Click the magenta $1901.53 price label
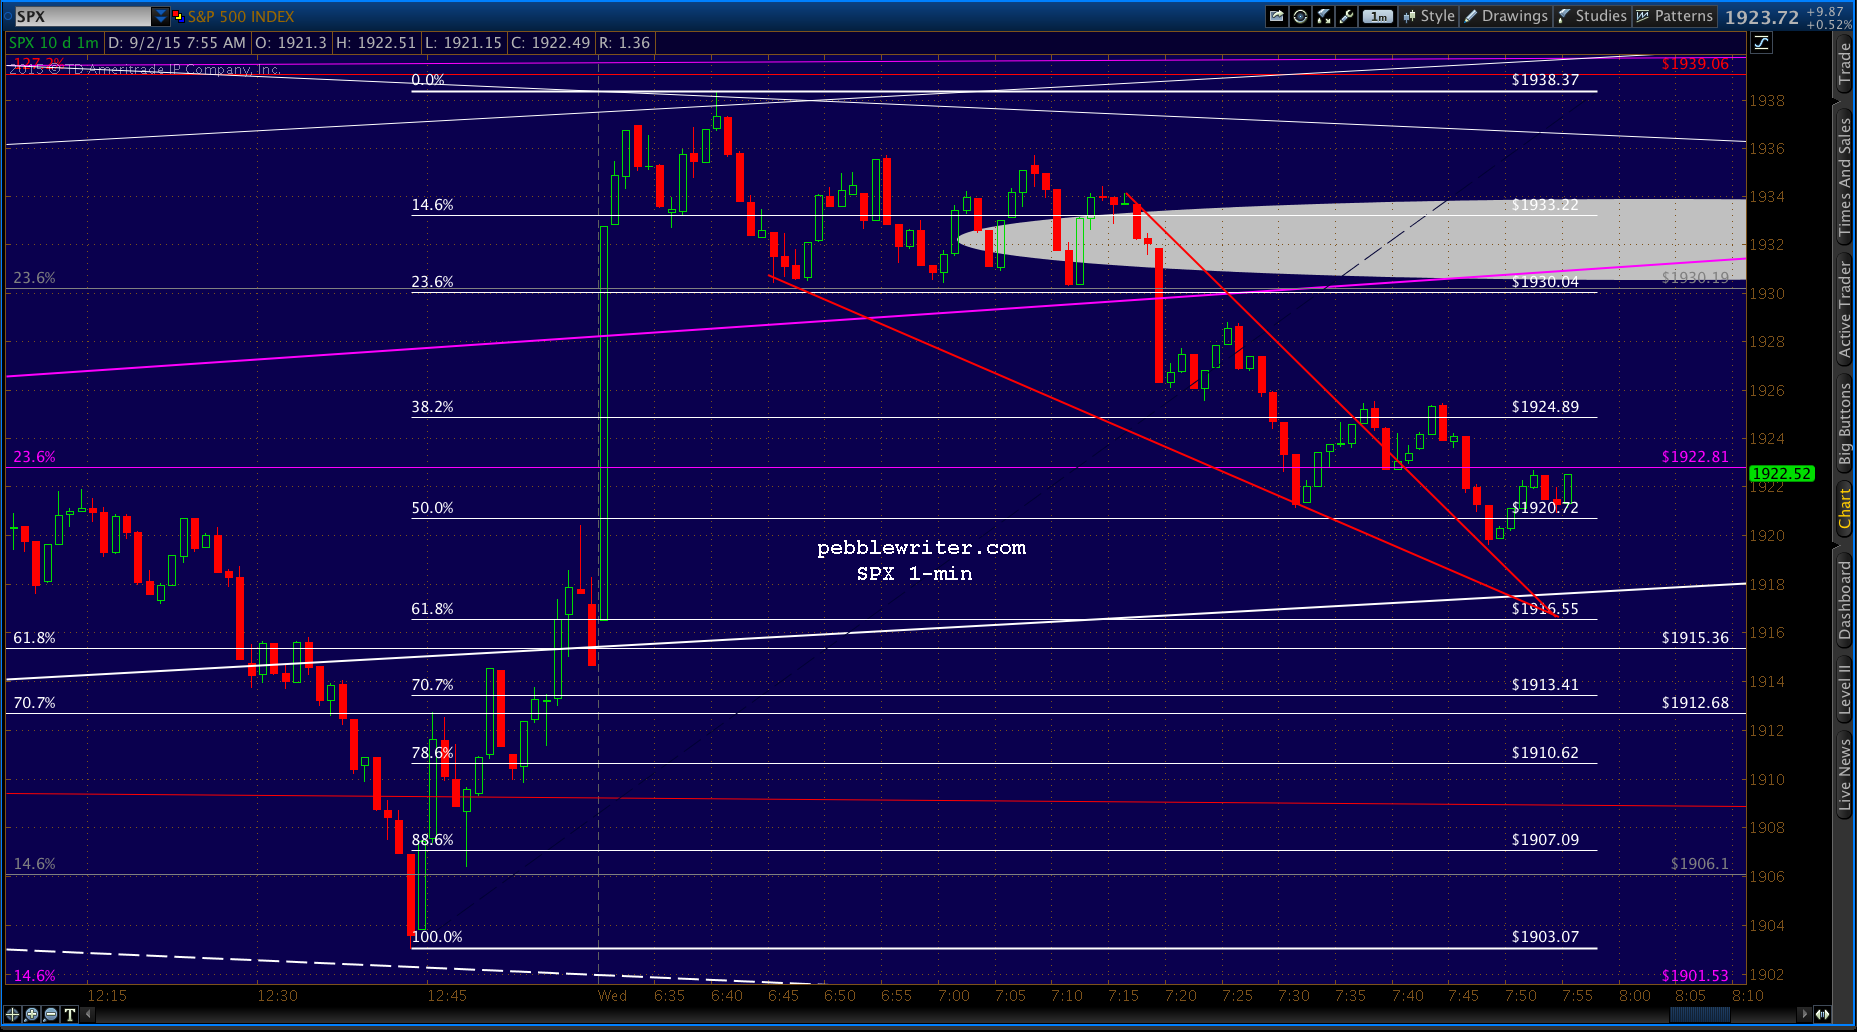Viewport: 1857px width, 1032px height. coord(1695,976)
